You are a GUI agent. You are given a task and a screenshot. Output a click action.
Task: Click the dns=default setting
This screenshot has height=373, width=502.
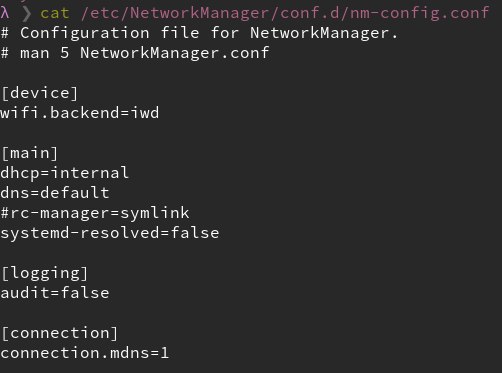coord(55,193)
